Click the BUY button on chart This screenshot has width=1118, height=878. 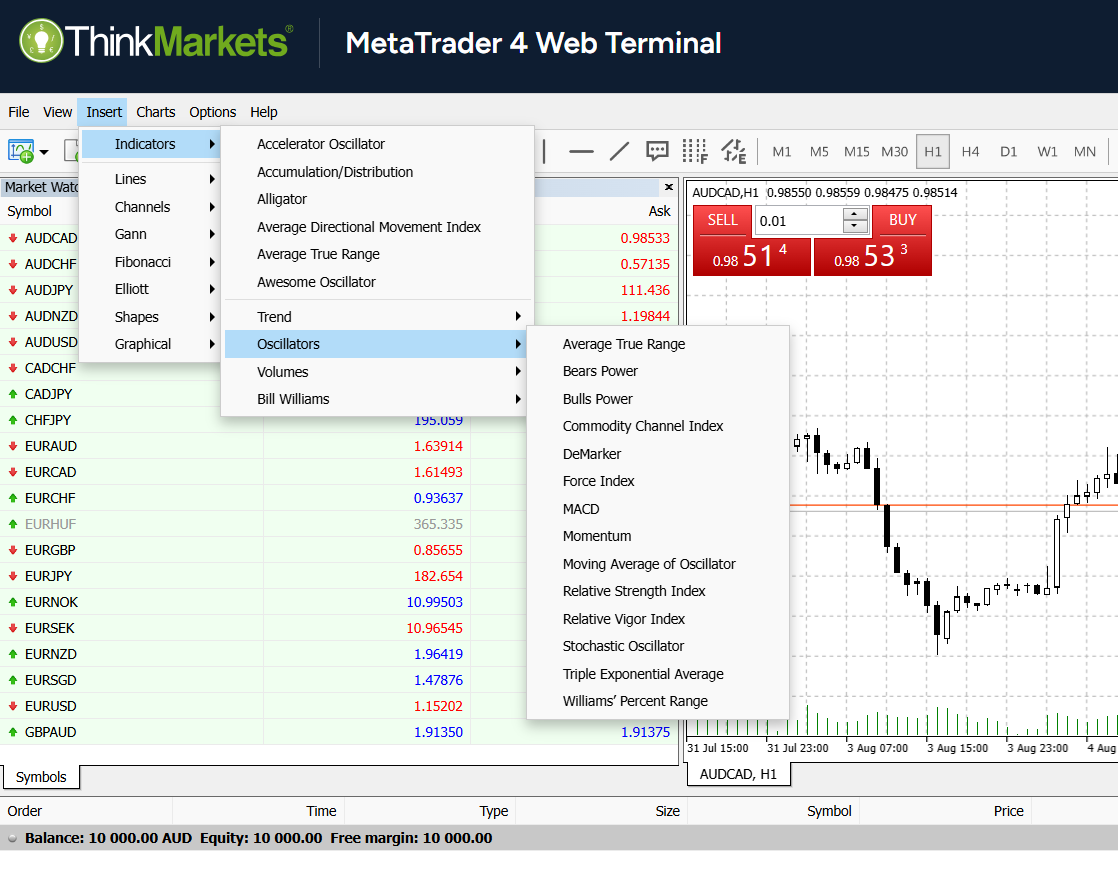pyautogui.click(x=902, y=220)
